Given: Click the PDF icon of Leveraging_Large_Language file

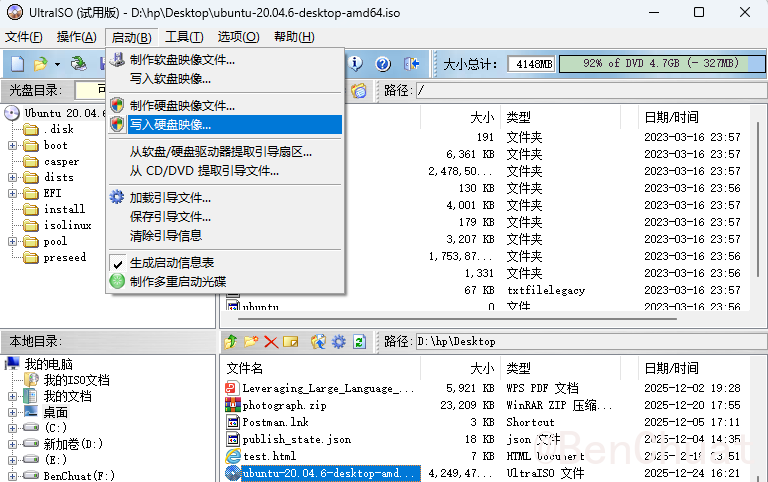Looking at the screenshot, I should pyautogui.click(x=232, y=388).
